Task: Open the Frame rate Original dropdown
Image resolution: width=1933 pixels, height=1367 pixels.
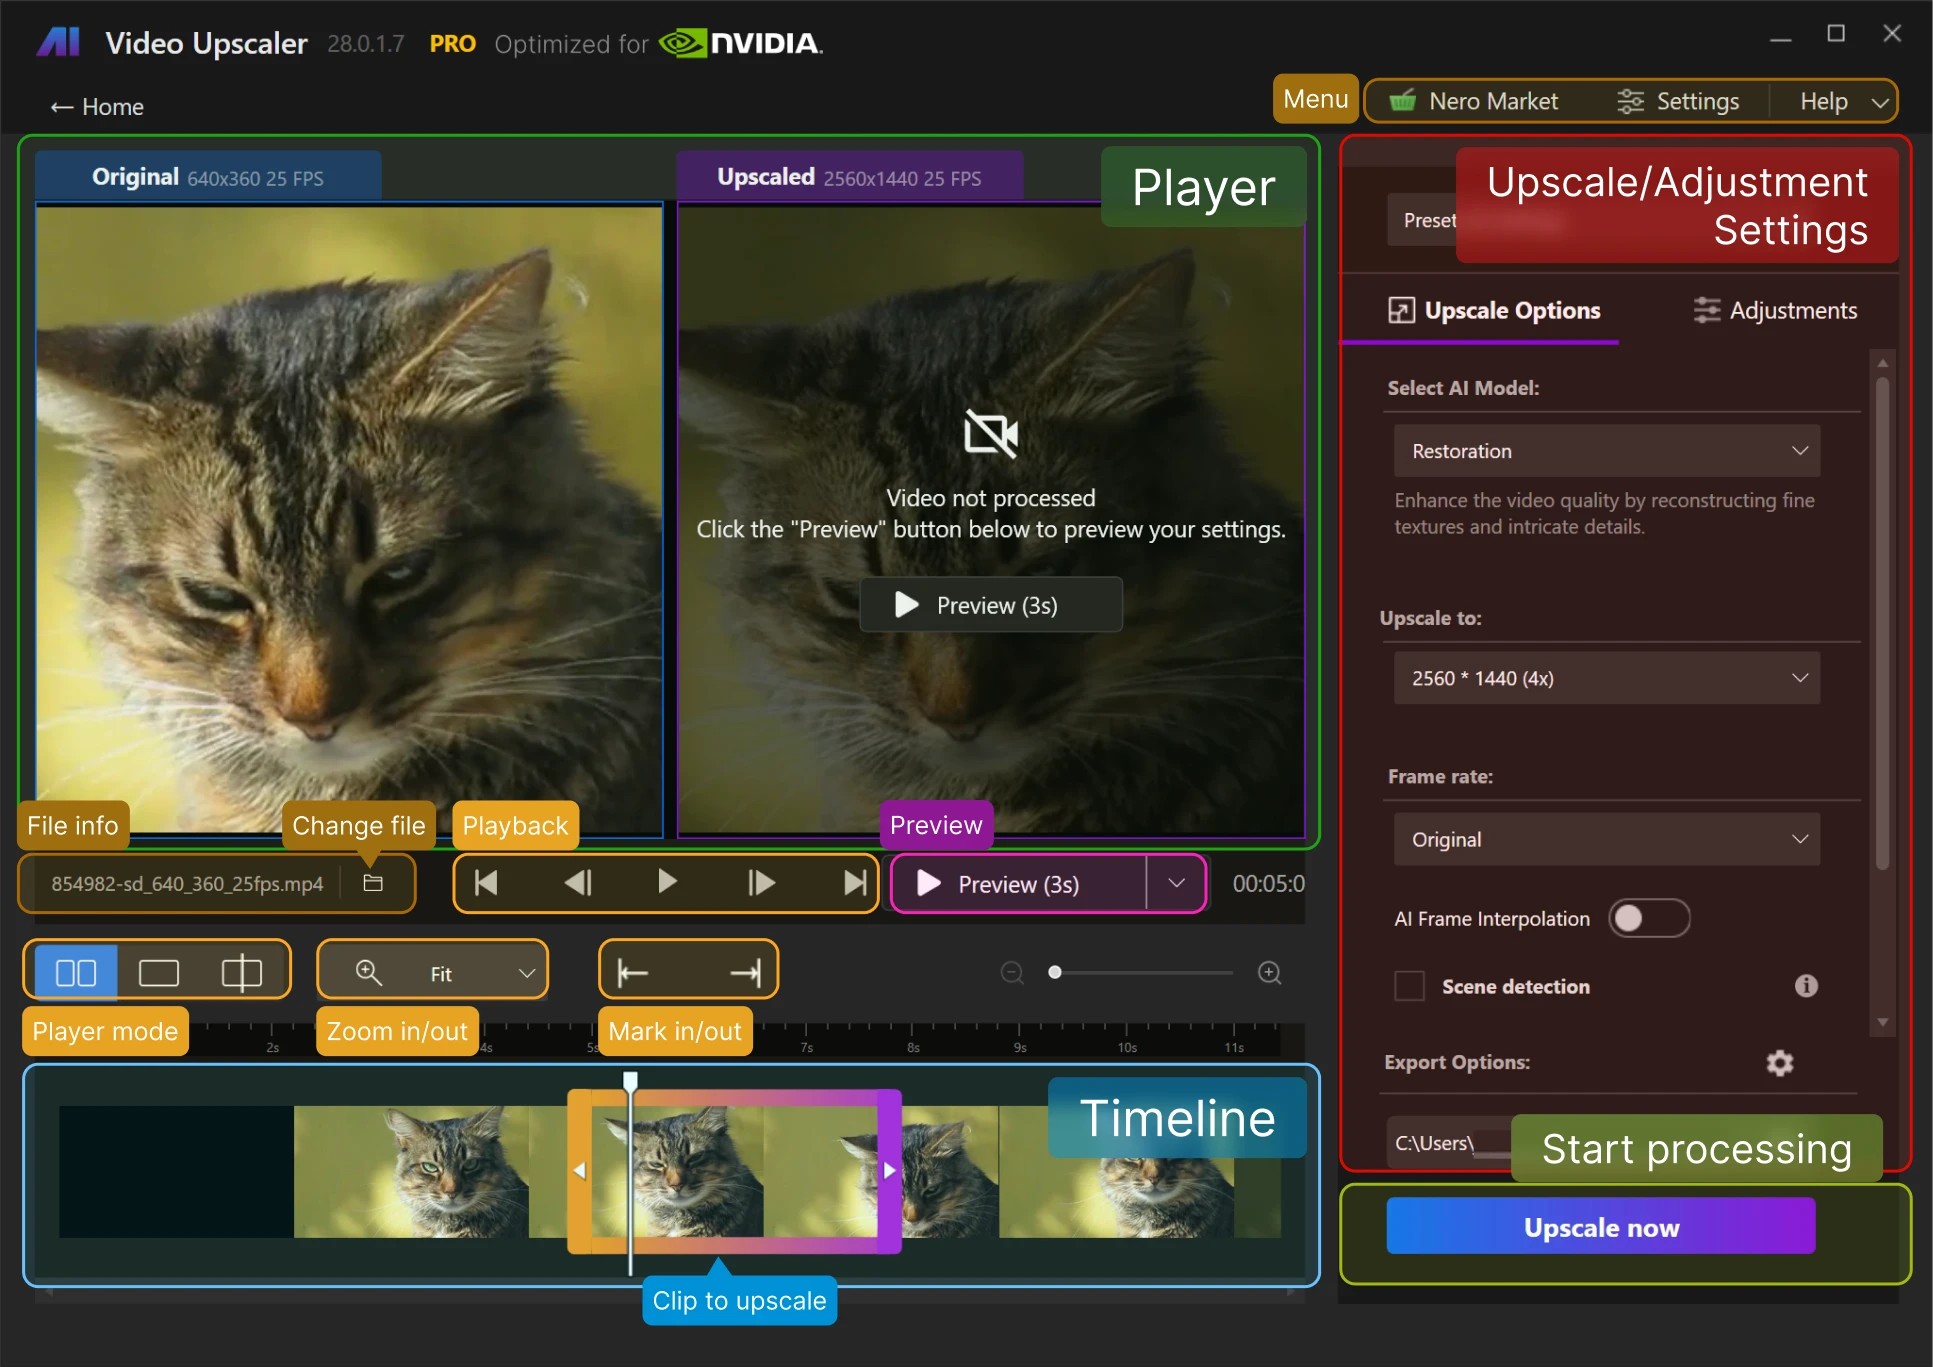Action: pos(1606,840)
